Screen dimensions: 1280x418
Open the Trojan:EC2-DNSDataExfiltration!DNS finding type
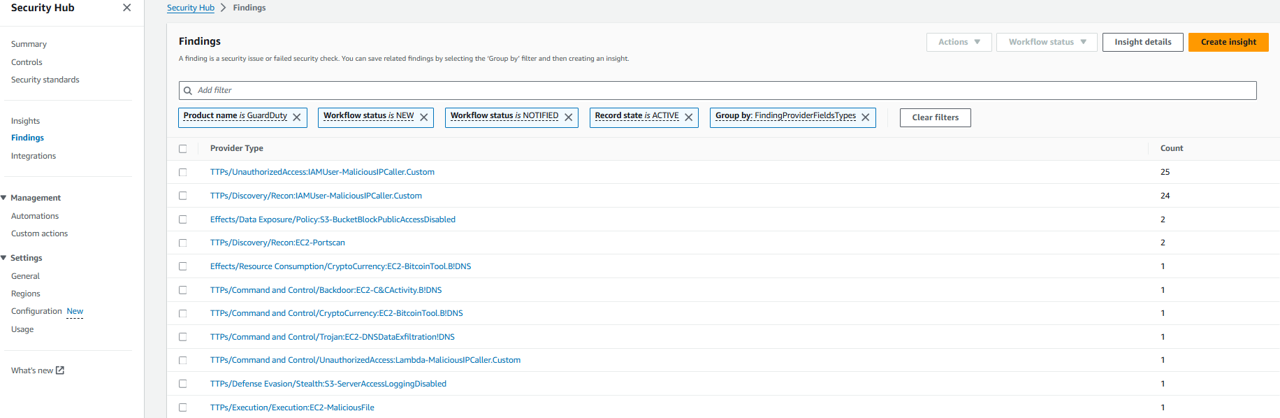tap(332, 337)
